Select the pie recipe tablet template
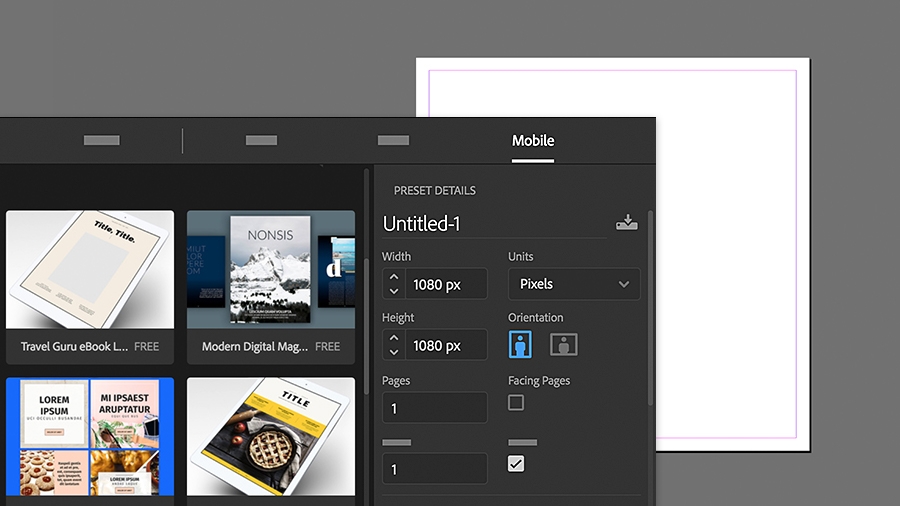 [x=271, y=437]
